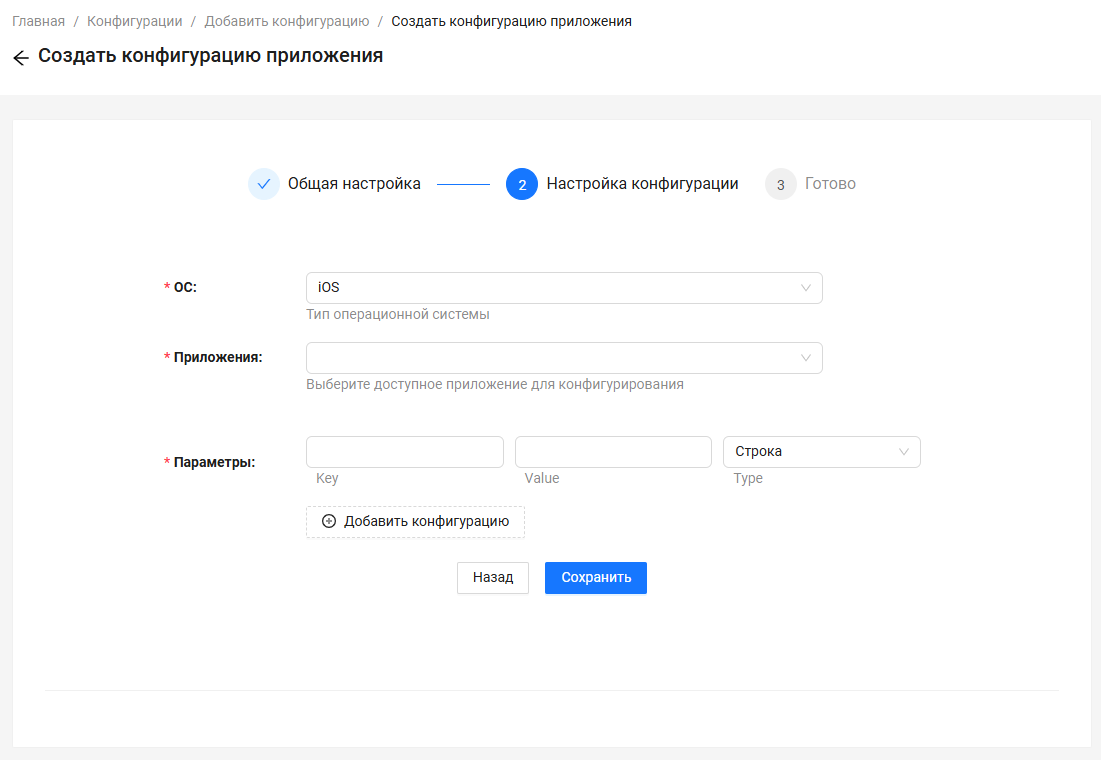This screenshot has height=760, width=1101.
Task: Select the Готово step label
Action: point(830,184)
